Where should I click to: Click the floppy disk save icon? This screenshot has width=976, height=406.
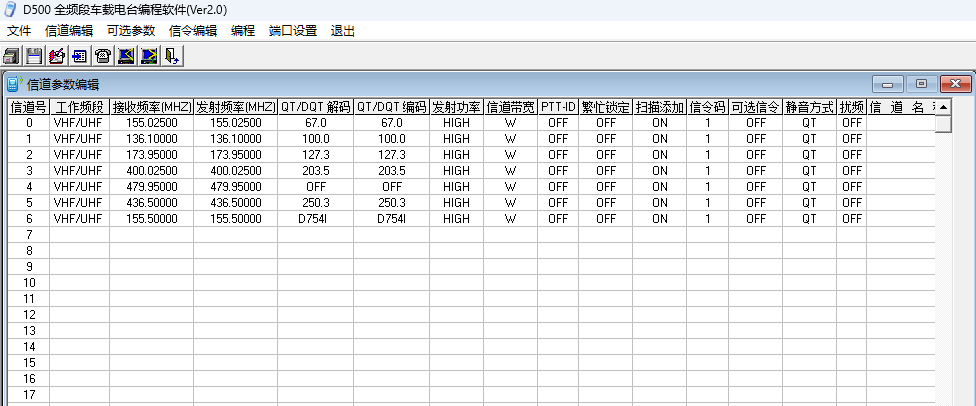click(34, 56)
